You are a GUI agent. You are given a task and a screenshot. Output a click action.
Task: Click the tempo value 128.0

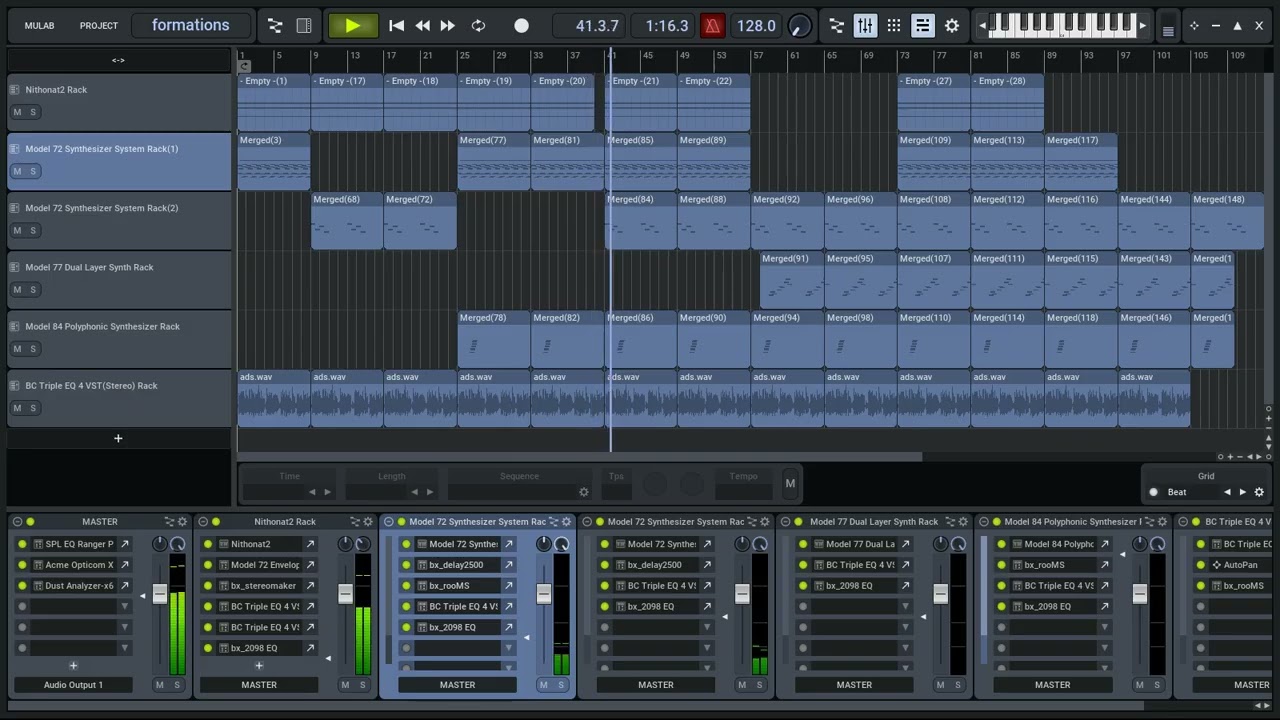(x=756, y=26)
